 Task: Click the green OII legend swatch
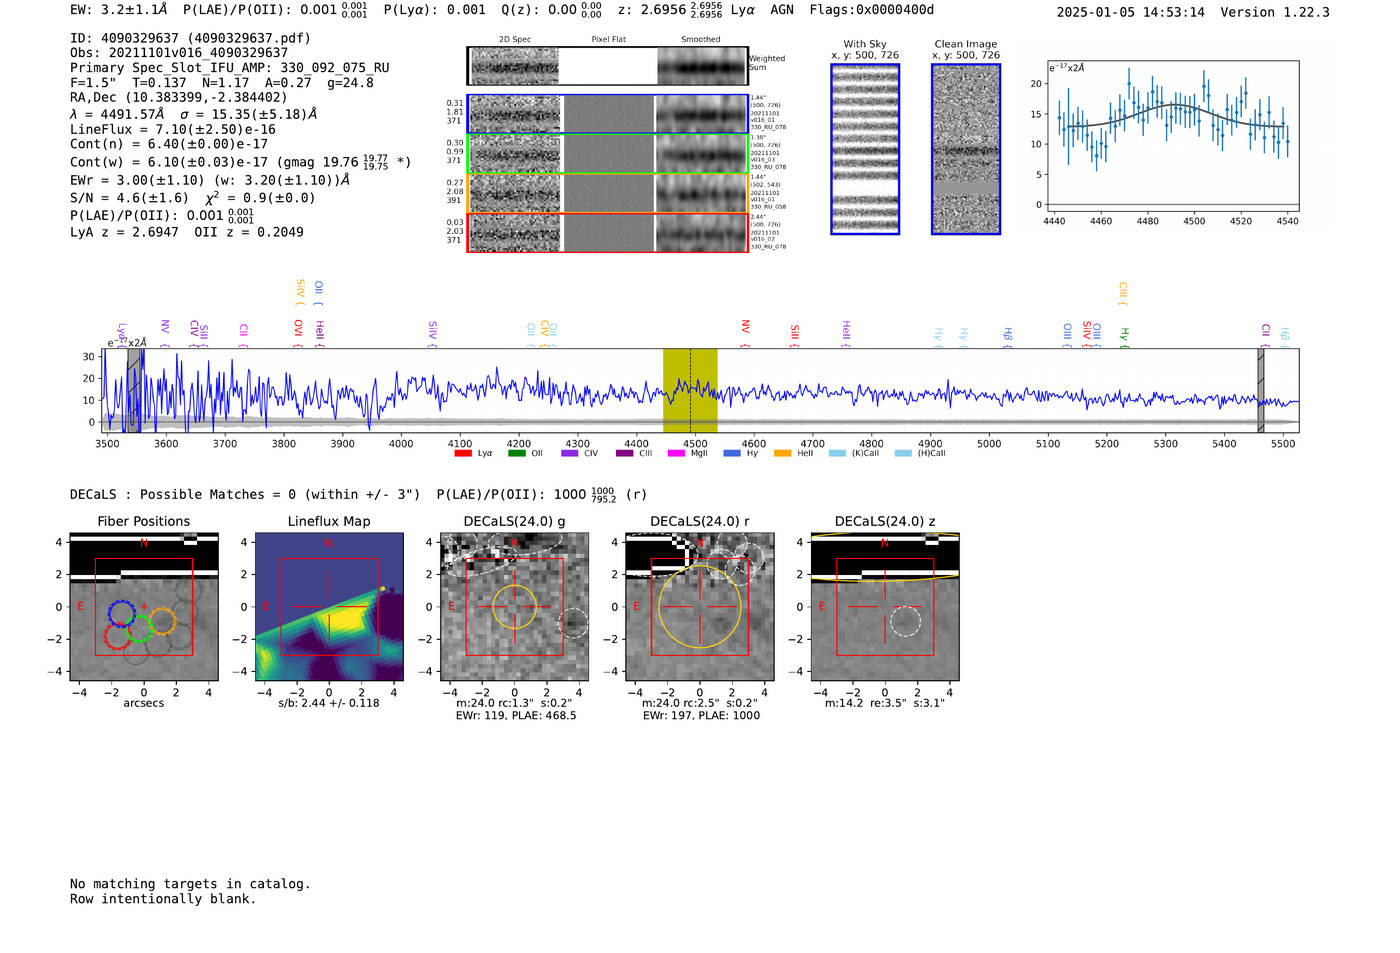516,453
